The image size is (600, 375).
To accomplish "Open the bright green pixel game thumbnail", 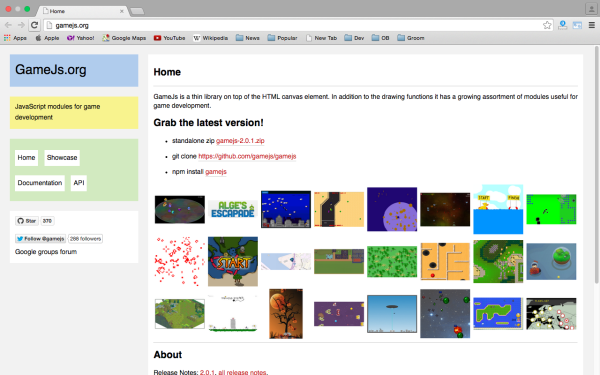I will [551, 209].
